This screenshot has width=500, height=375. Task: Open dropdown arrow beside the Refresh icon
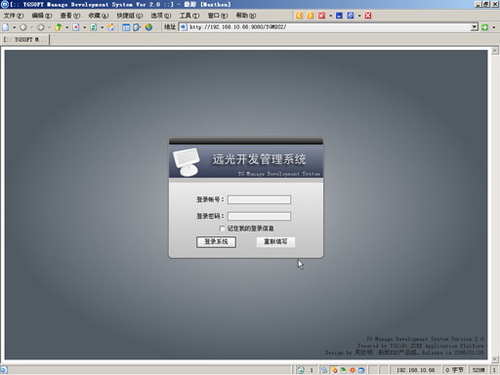(102, 27)
